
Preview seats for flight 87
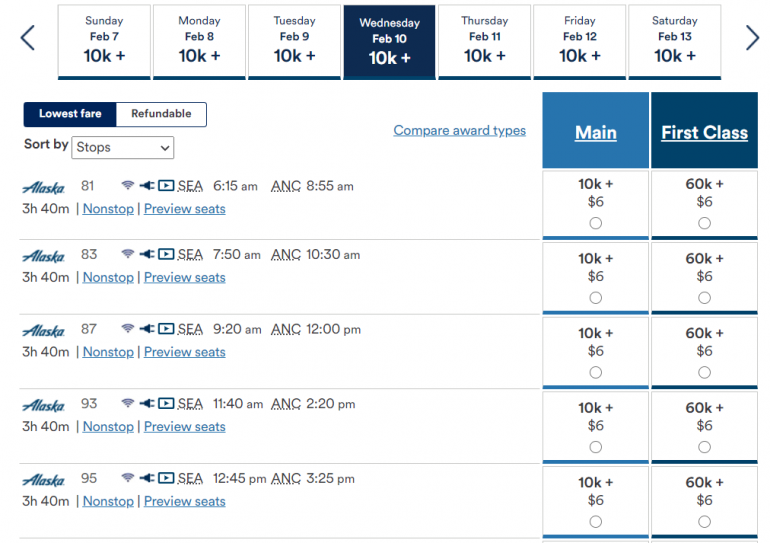[185, 352]
